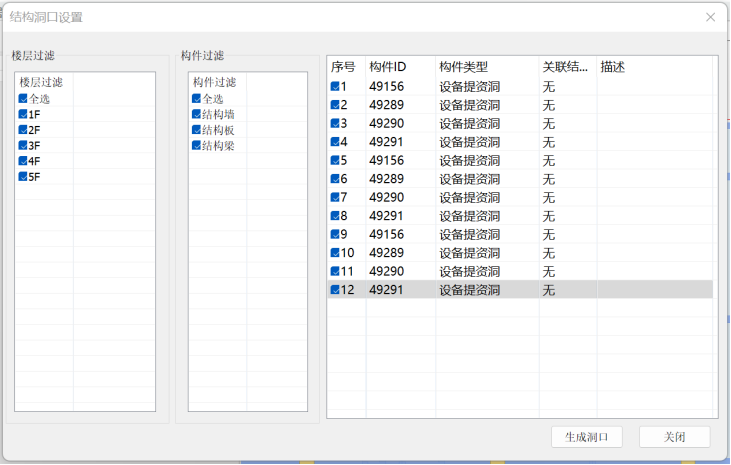Click the 楼层过滤 list header
This screenshot has width=731, height=465.
pyautogui.click(x=44, y=83)
